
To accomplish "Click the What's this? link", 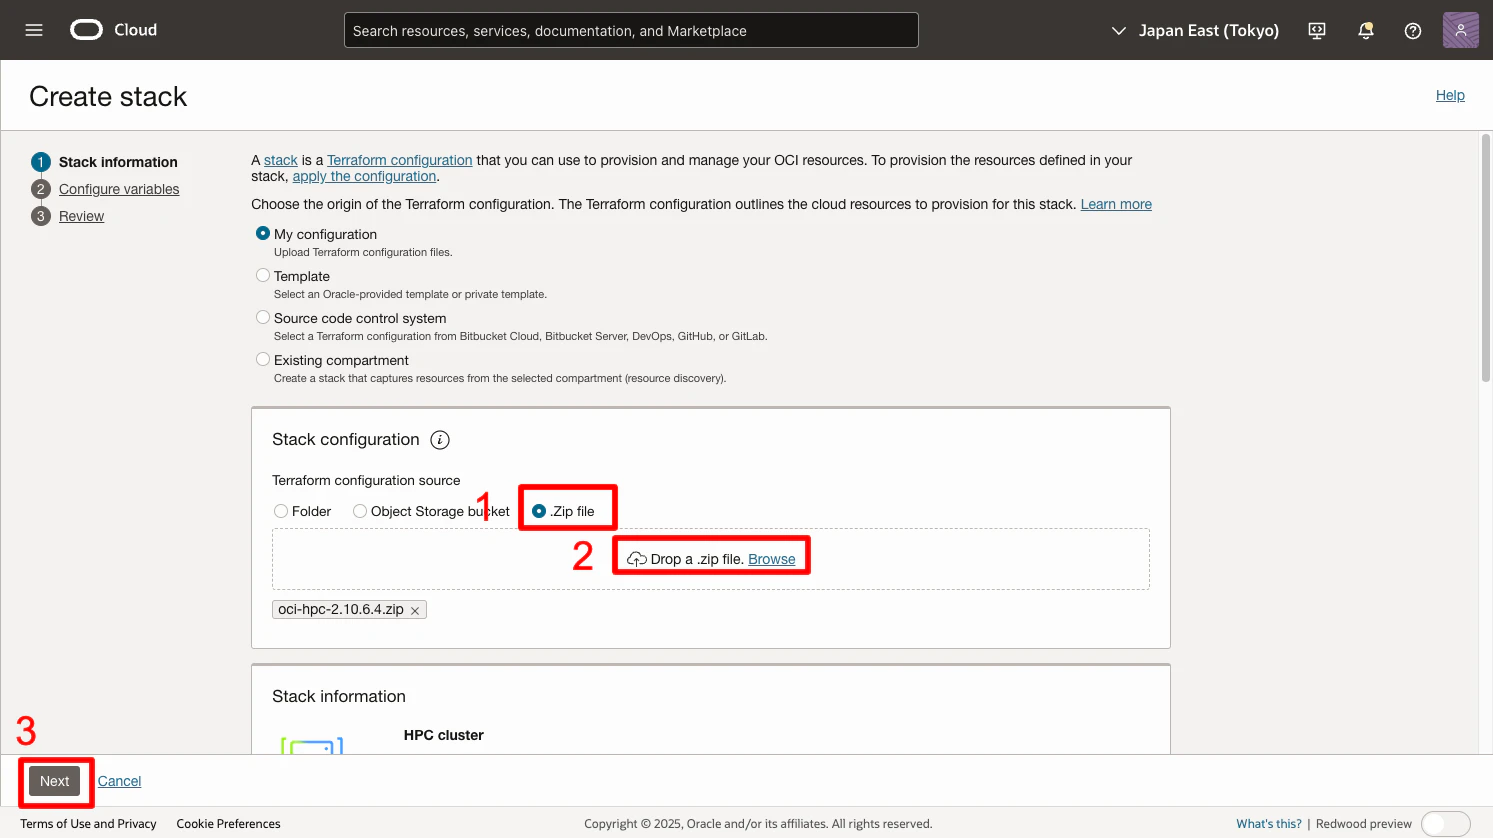I will coord(1269,824).
